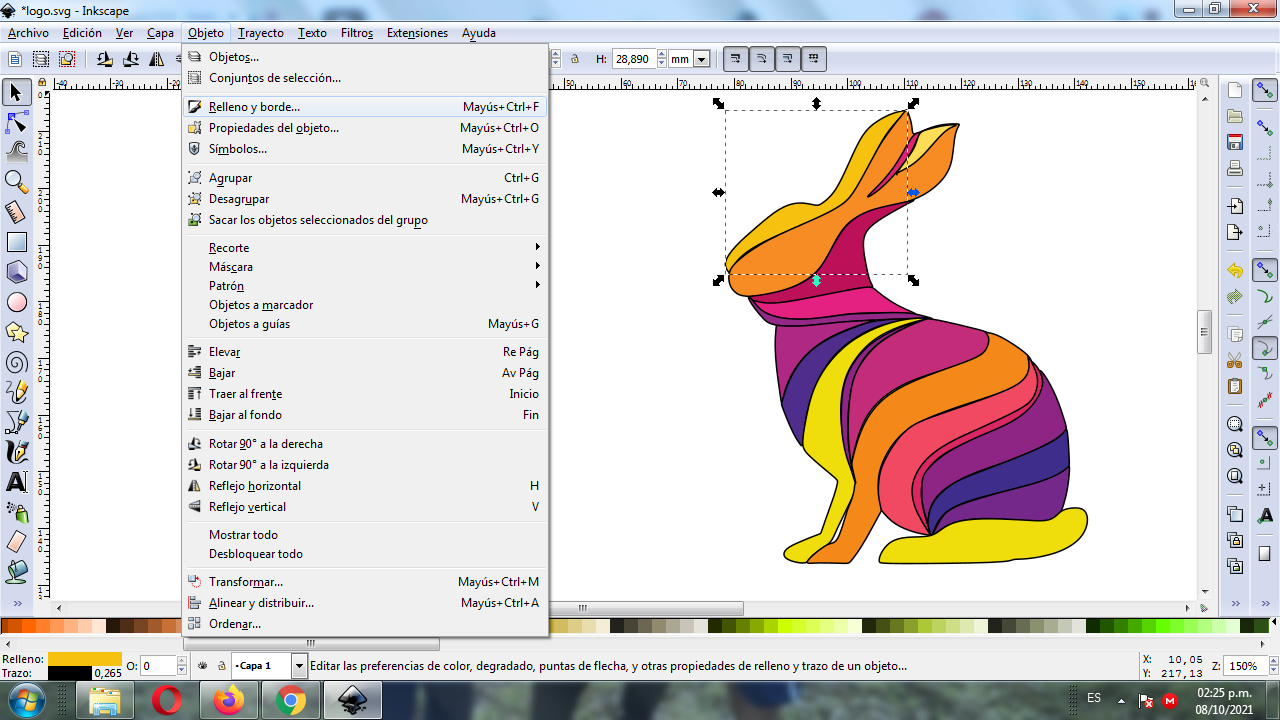Click Select all objects icon in top toolbar
The image size is (1280, 720).
pos(17,59)
